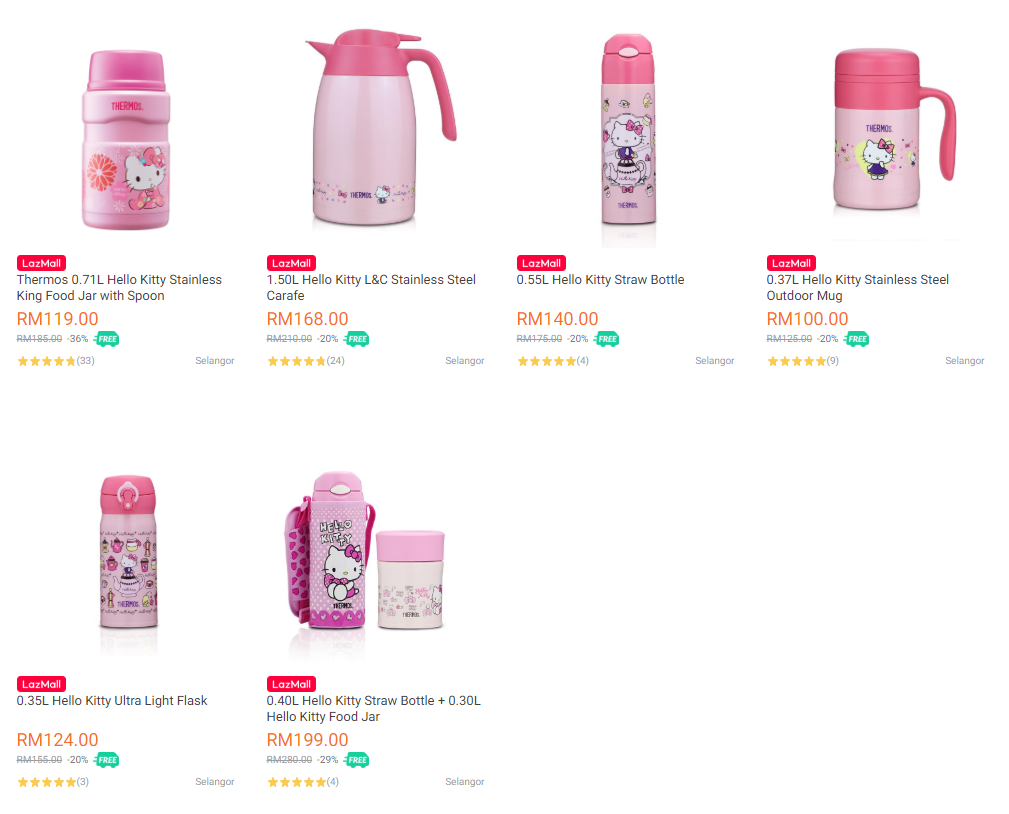Click free shipping badge under RM168.00 price

pyautogui.click(x=357, y=339)
